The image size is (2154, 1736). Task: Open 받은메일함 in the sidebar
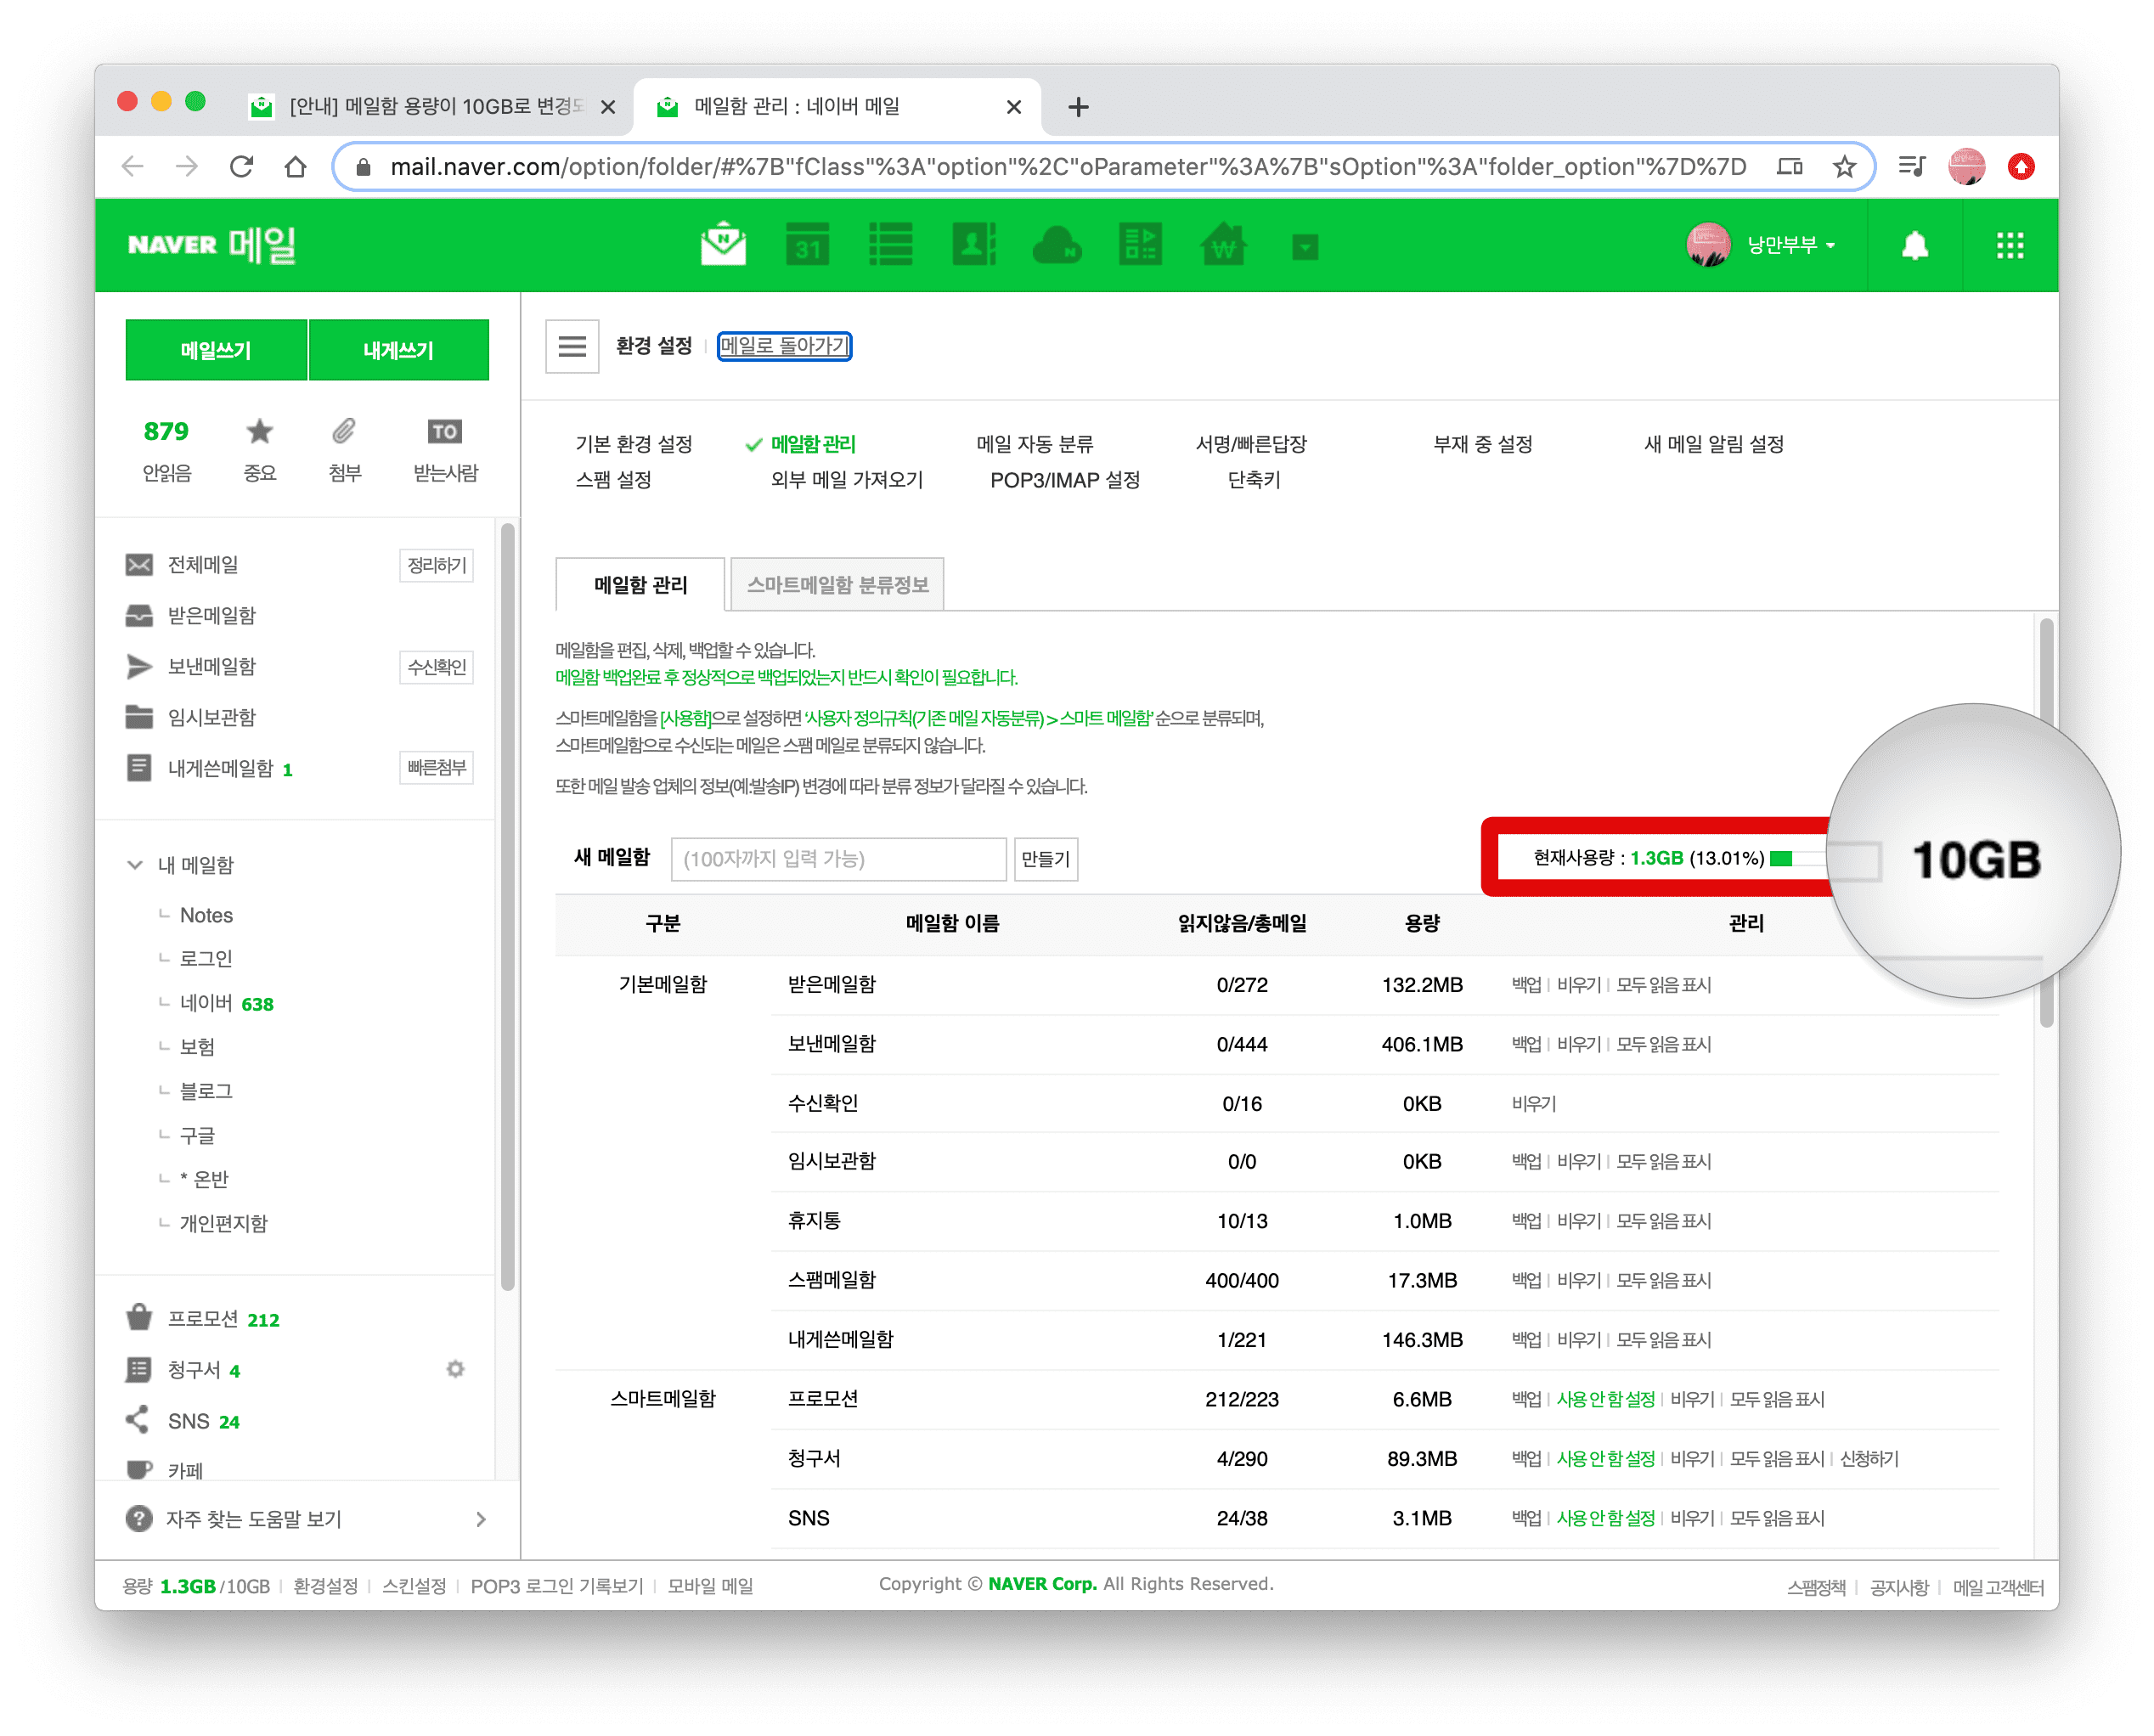211,616
